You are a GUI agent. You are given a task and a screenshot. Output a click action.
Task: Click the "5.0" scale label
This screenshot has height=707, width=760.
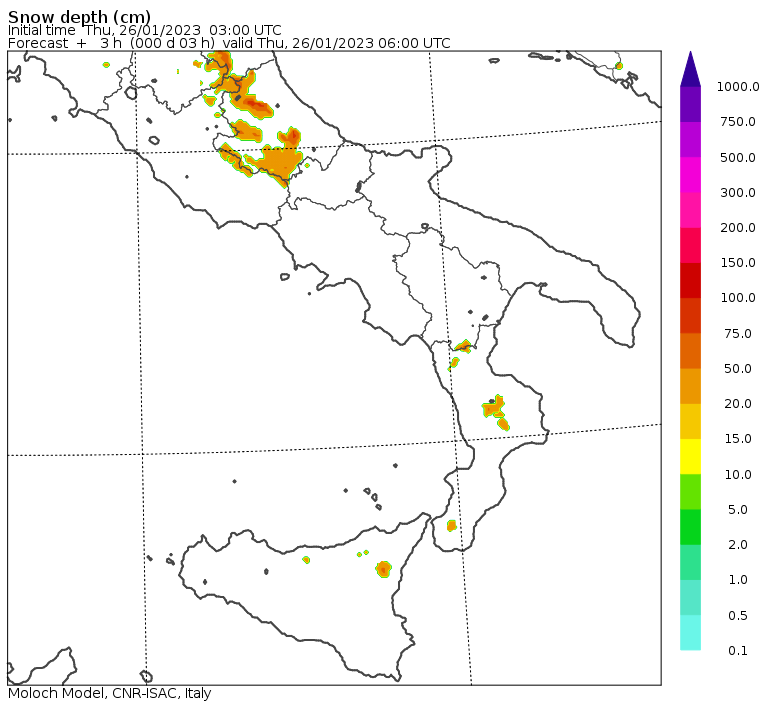click(x=738, y=509)
